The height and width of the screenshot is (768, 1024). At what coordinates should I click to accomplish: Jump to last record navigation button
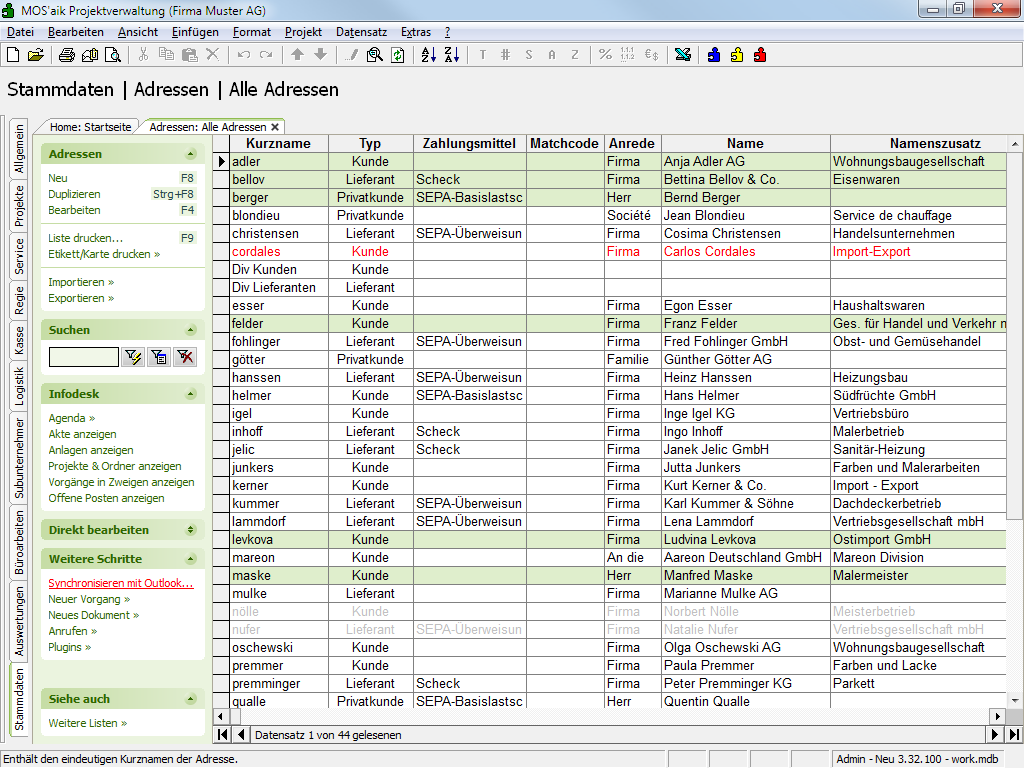(1014, 735)
